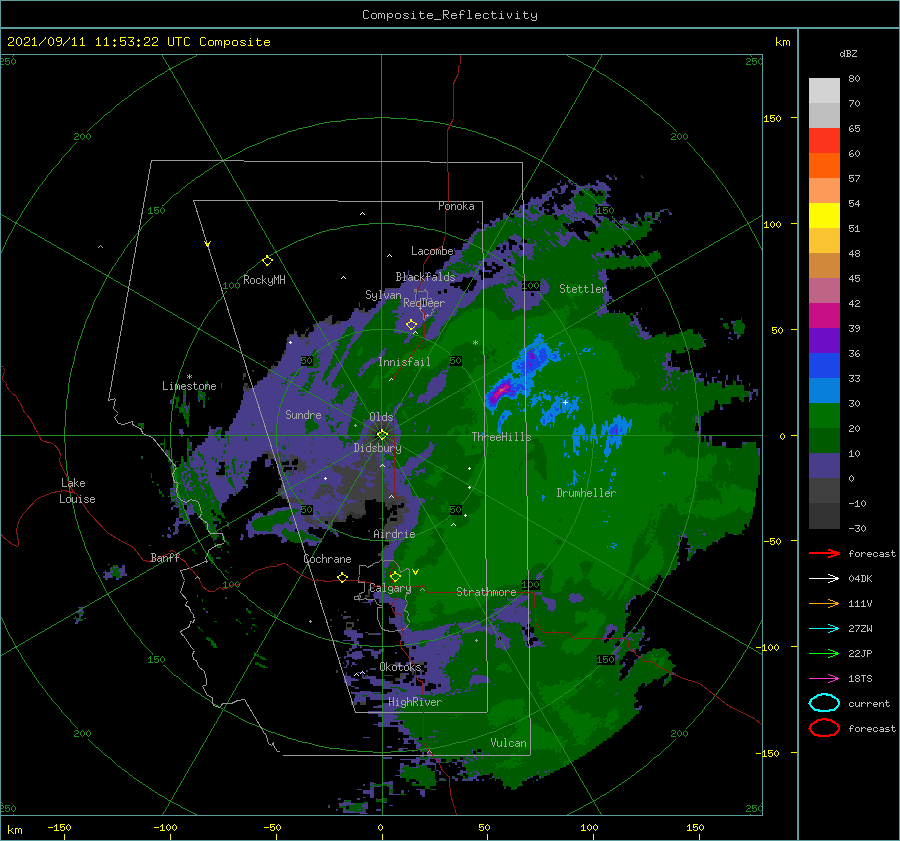Click yellow diamond marker below RedDeer
Image resolution: width=900 pixels, height=841 pixels.
tap(412, 325)
